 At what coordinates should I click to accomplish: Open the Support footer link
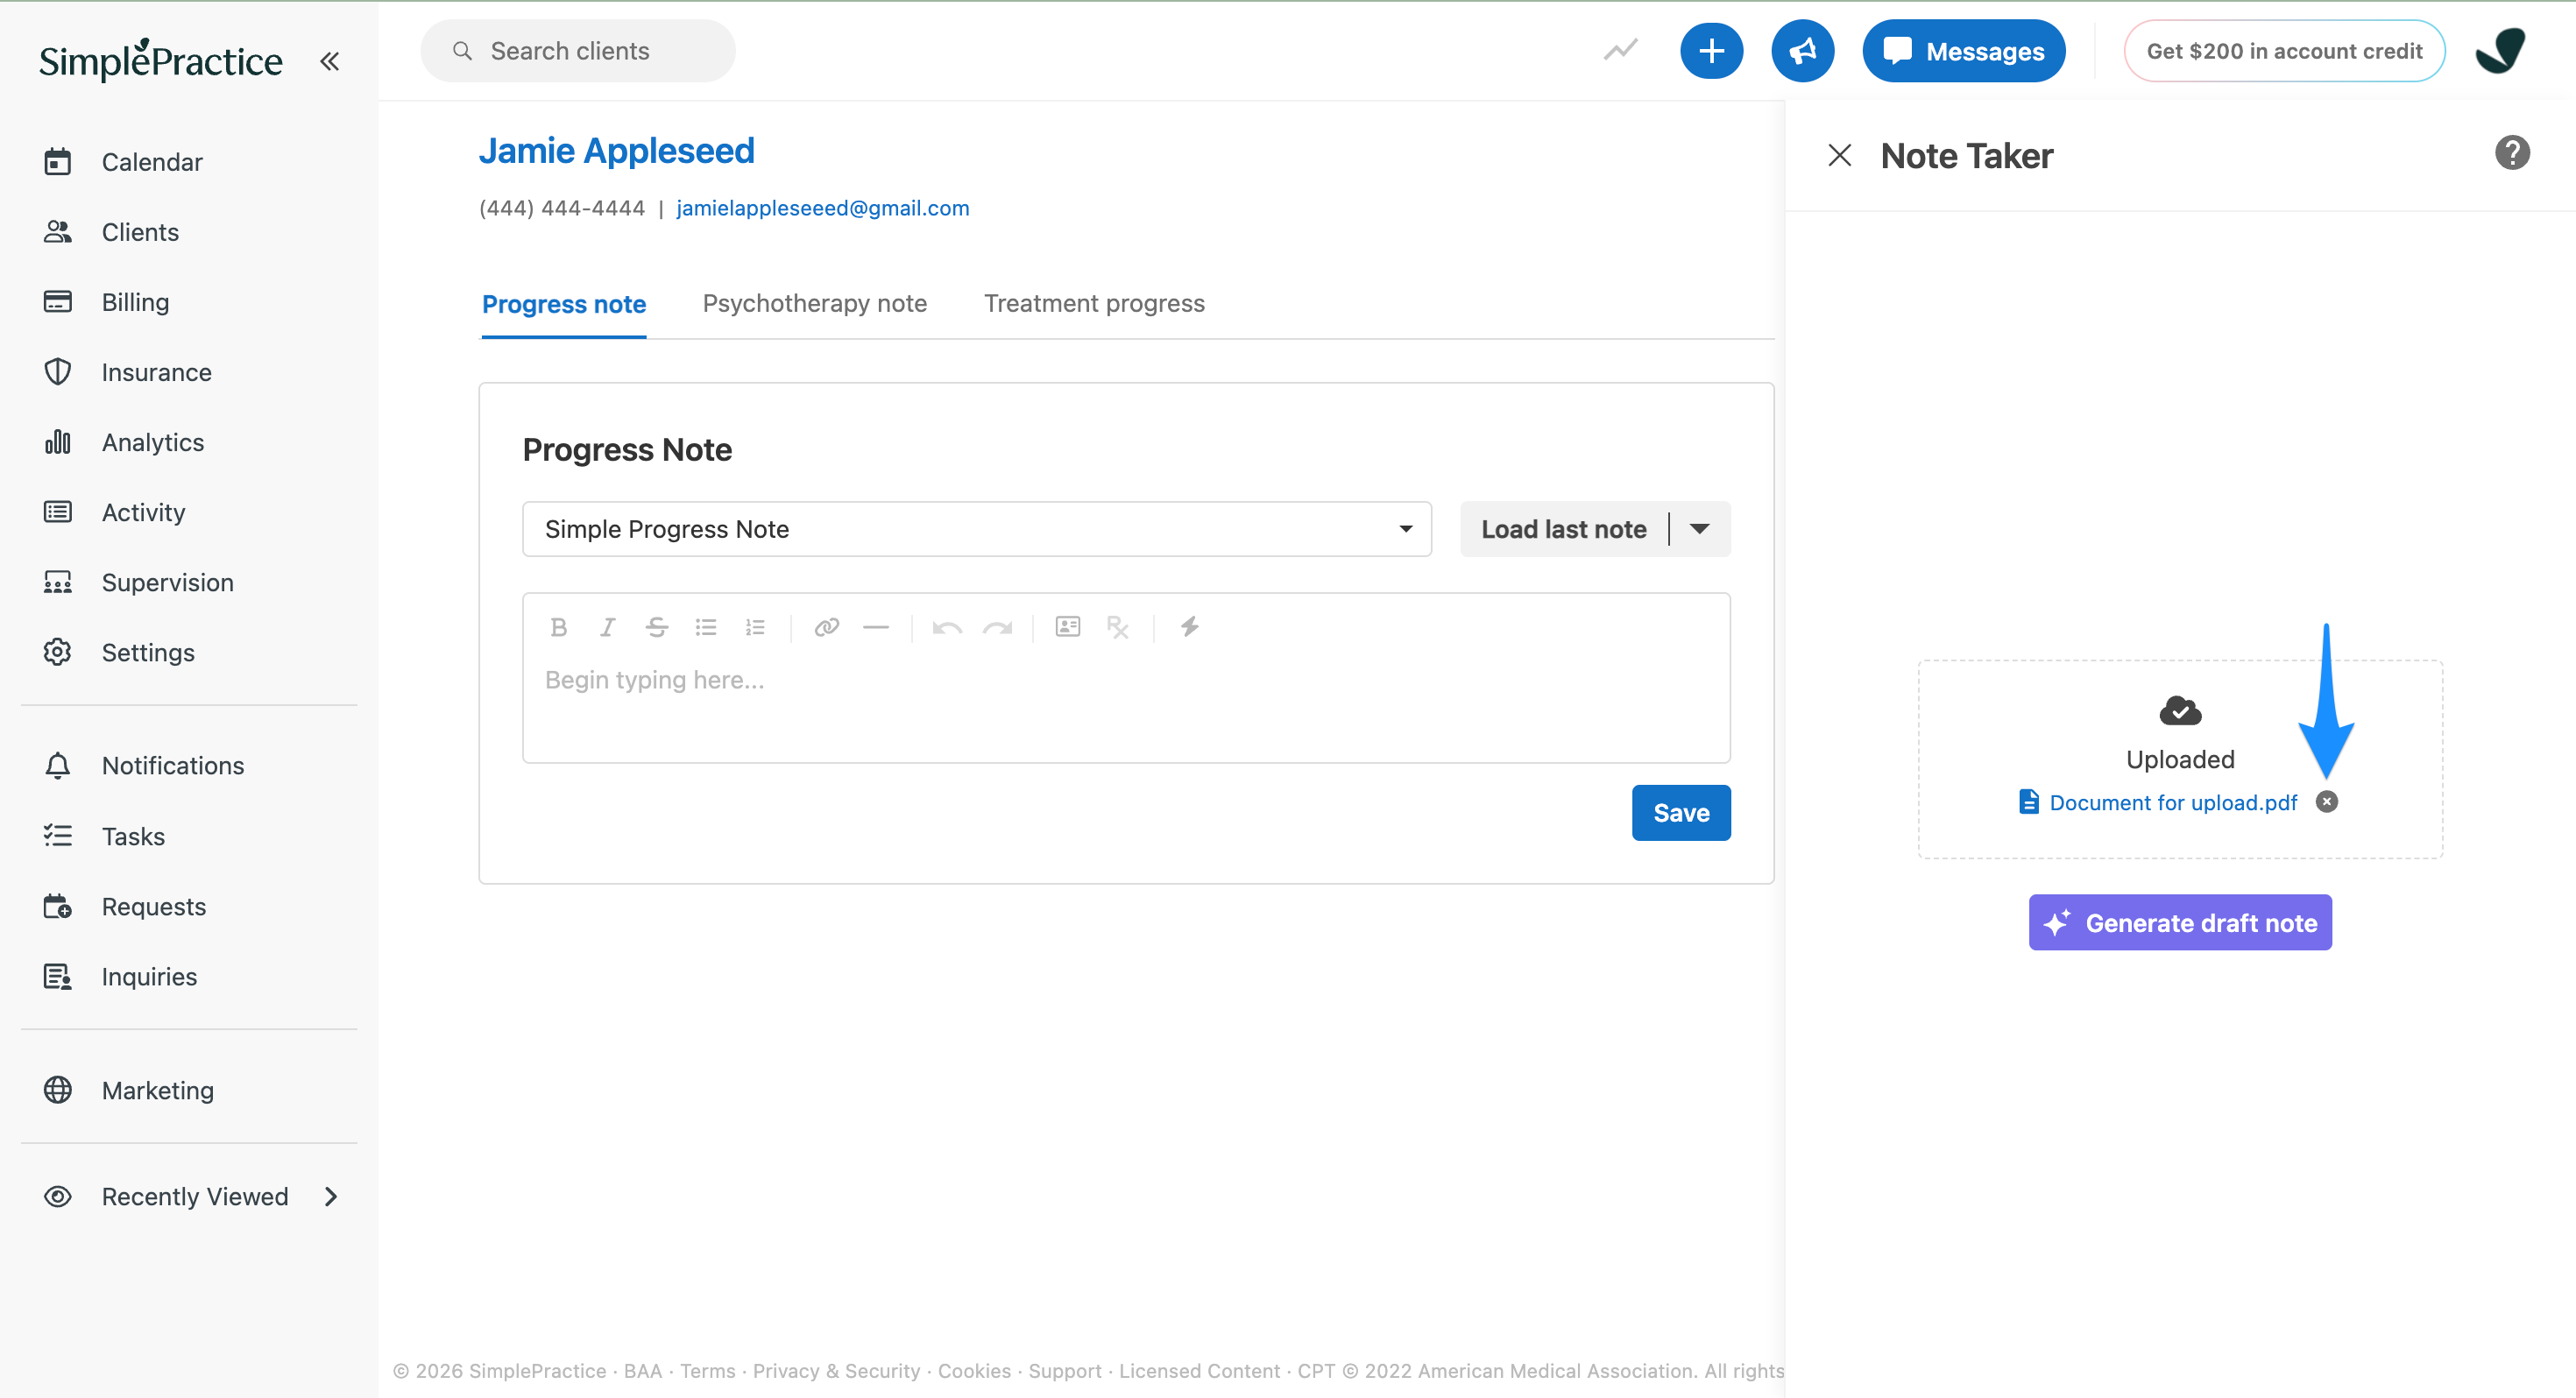(1065, 1370)
